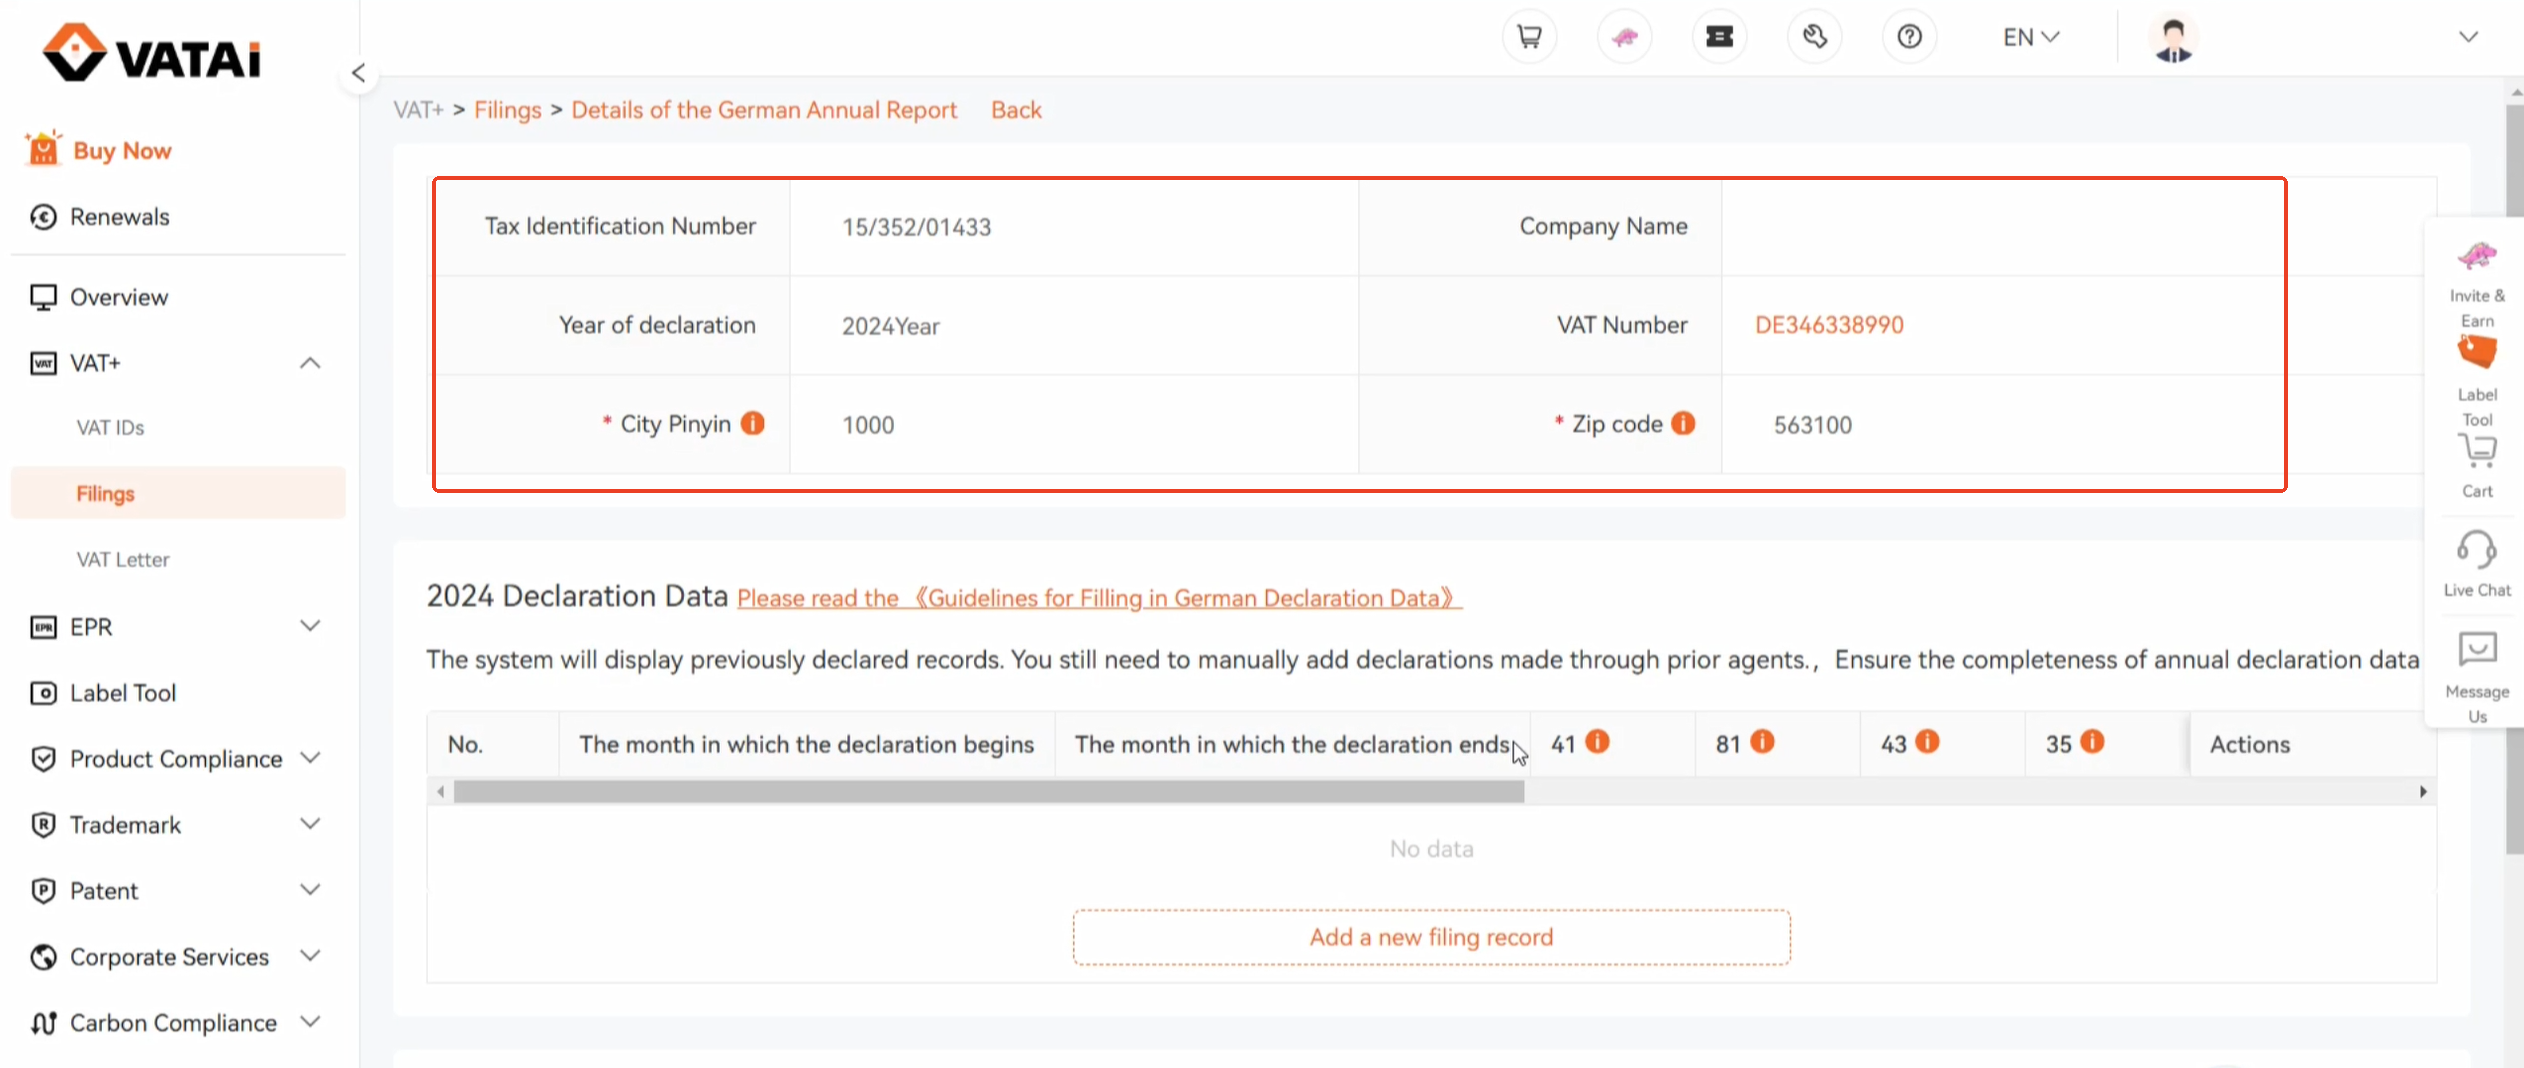
Task: Click the Buy Now shop icon
Action: pos(43,149)
